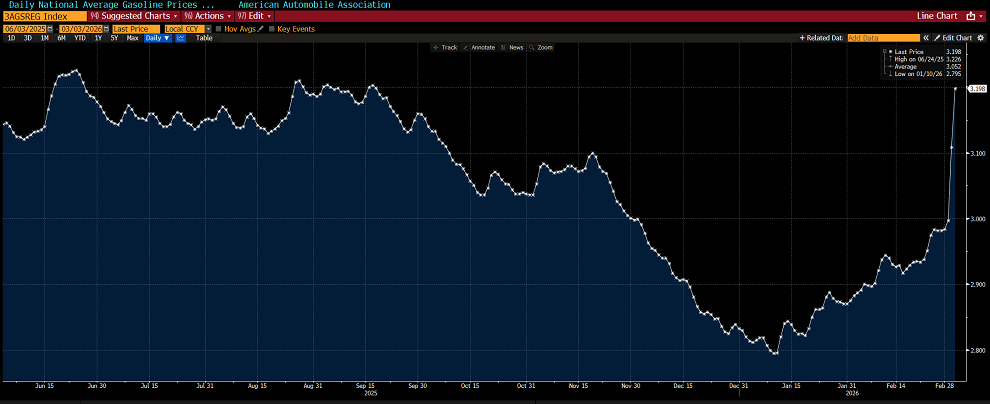Open the Actions menu
This screenshot has height=404, width=990.
point(207,16)
